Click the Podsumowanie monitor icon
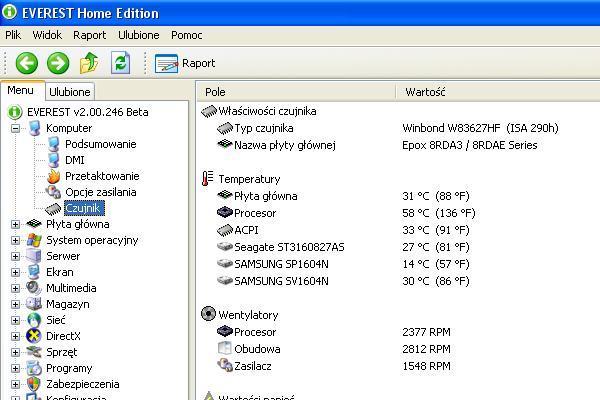This screenshot has width=600, height=400. [x=54, y=144]
